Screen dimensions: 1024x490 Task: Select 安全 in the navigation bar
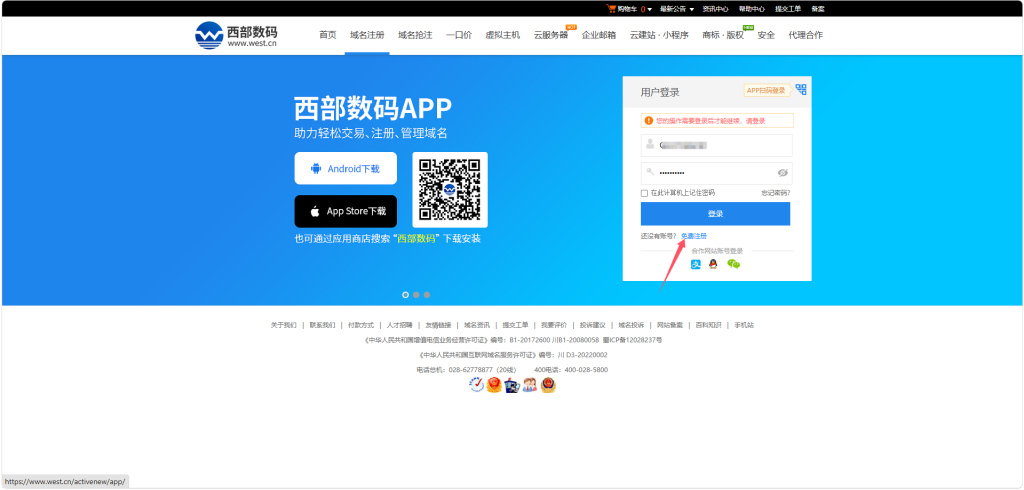pos(766,35)
